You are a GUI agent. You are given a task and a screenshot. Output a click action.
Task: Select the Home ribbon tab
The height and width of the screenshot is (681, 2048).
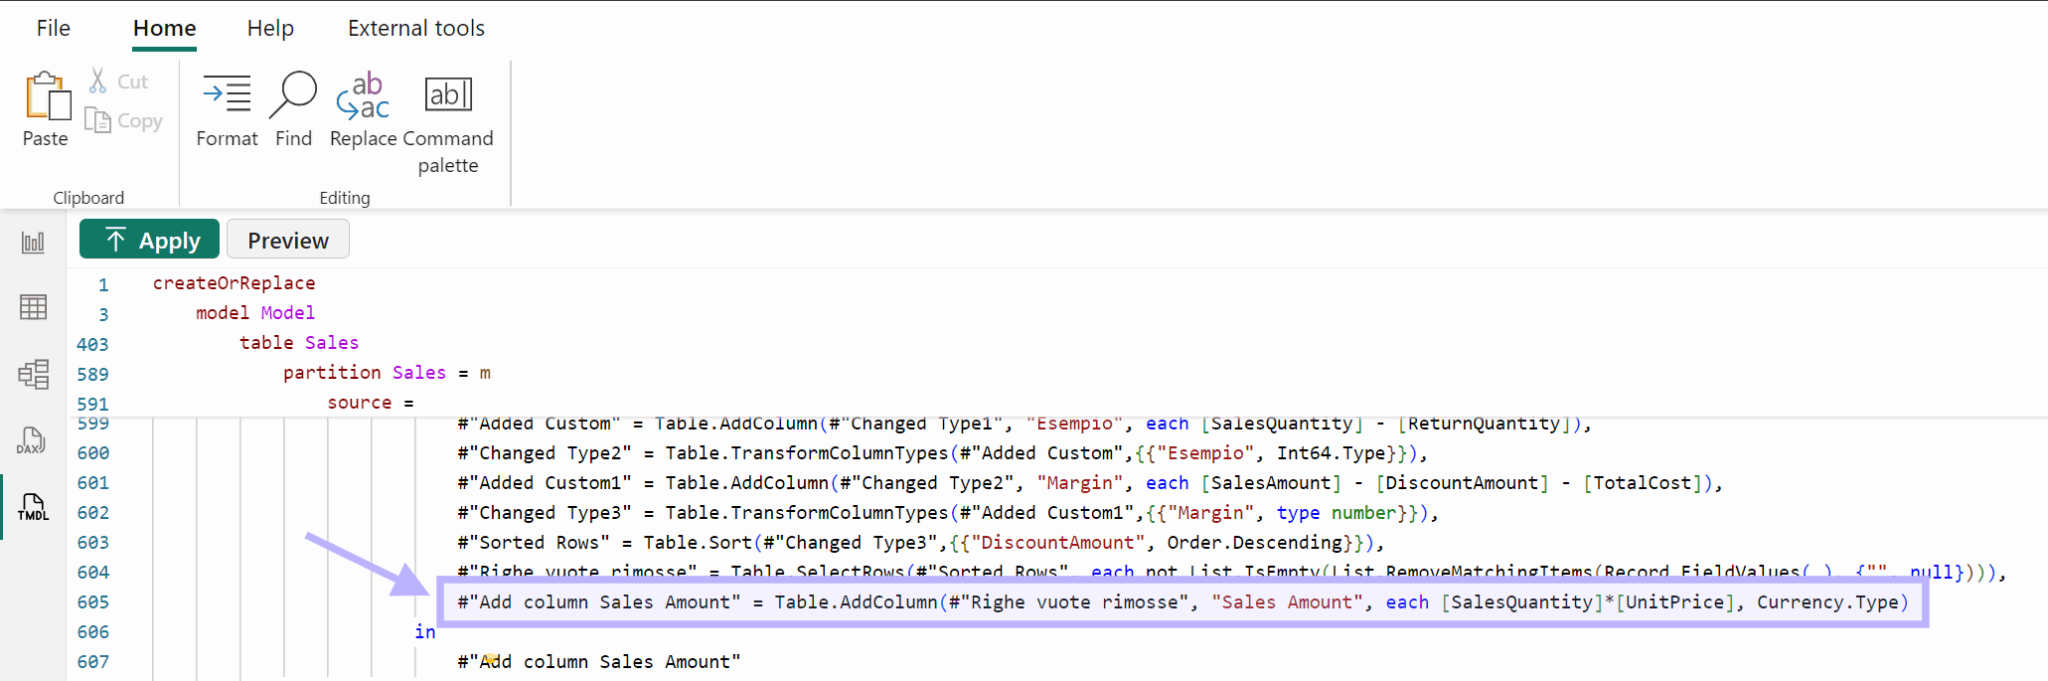[165, 28]
